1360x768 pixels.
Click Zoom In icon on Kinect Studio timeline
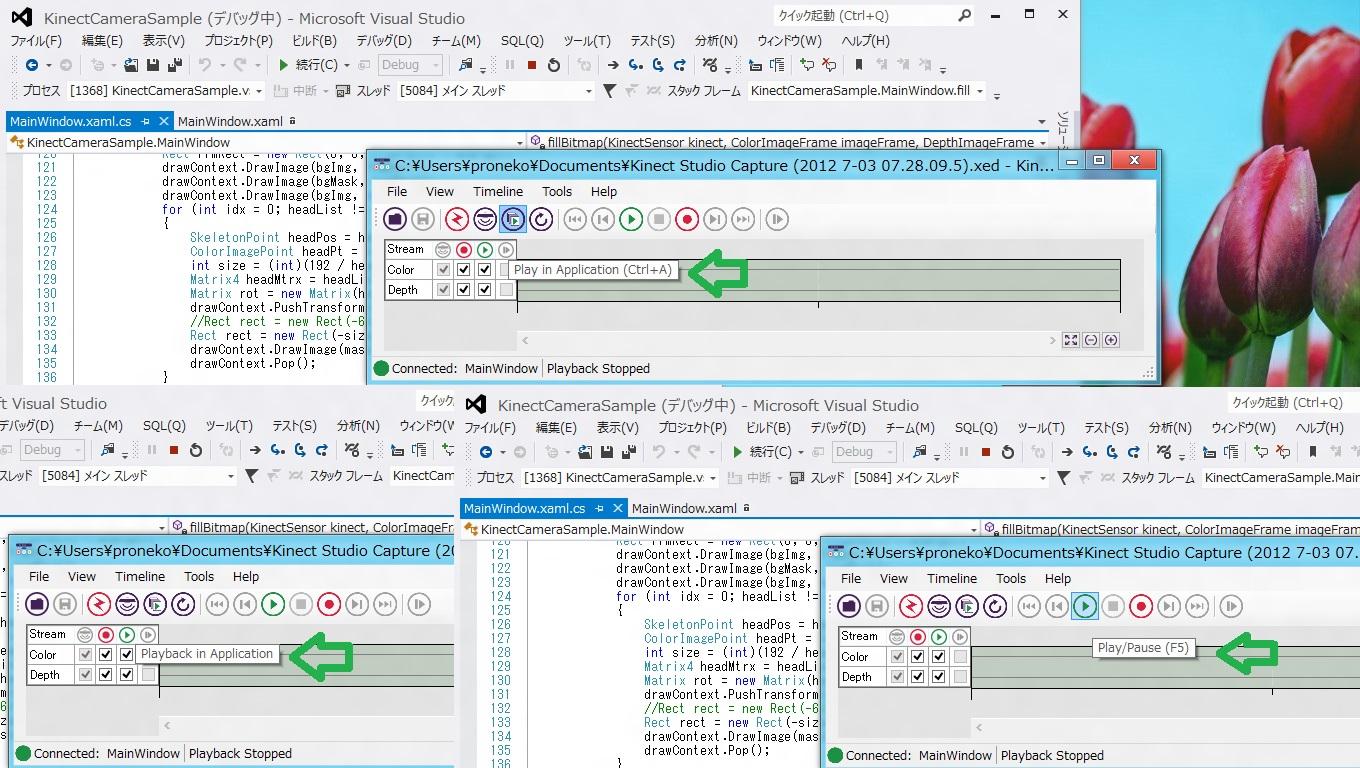pos(1111,340)
